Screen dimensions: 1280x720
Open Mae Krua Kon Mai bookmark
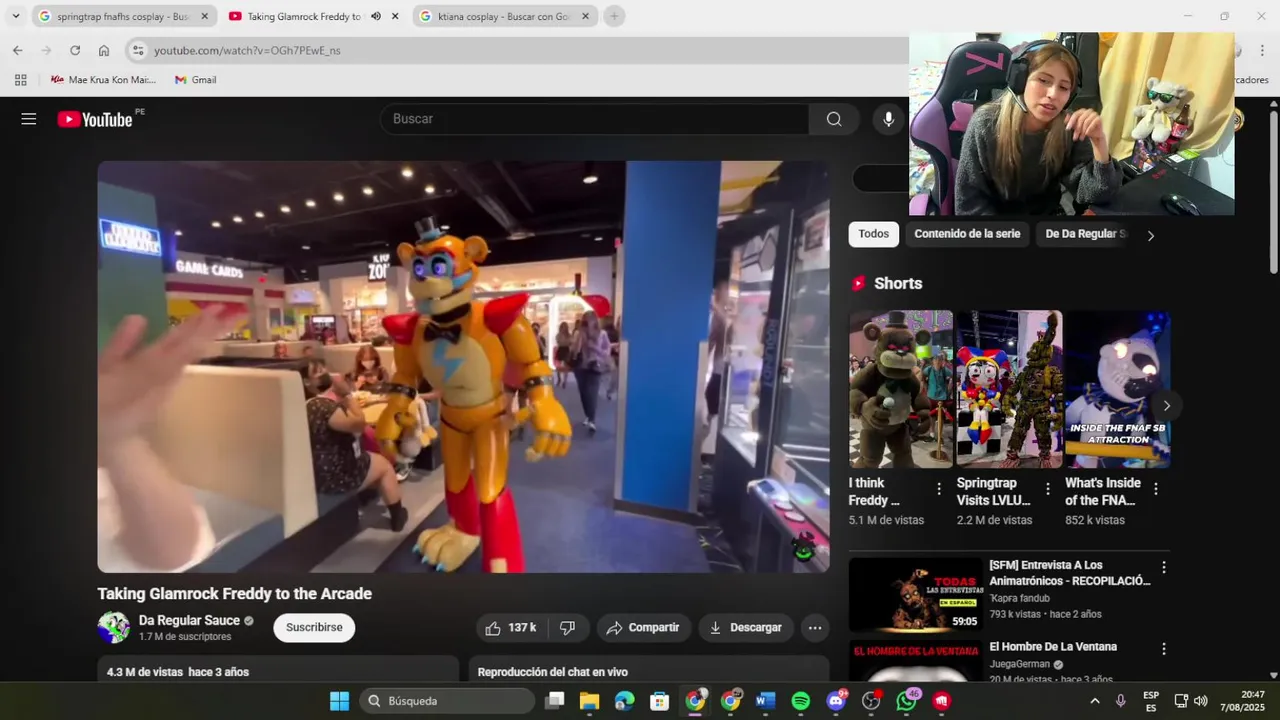click(x=103, y=80)
